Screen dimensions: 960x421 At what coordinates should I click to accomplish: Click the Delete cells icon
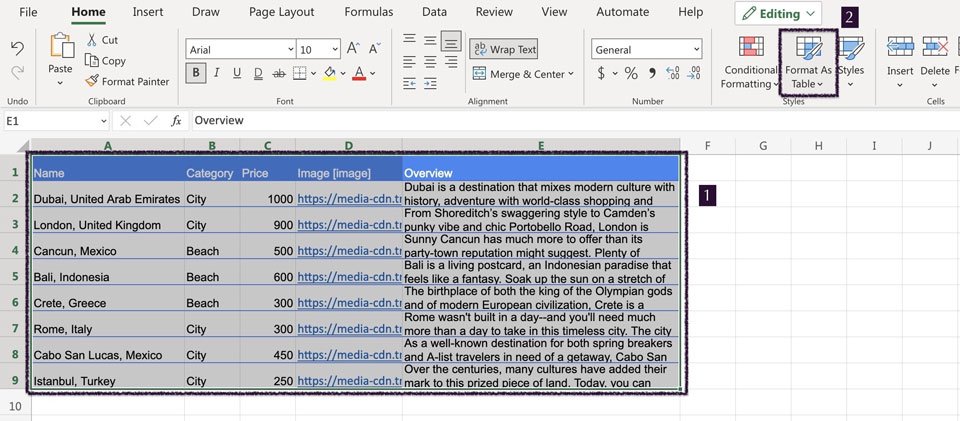(x=935, y=47)
